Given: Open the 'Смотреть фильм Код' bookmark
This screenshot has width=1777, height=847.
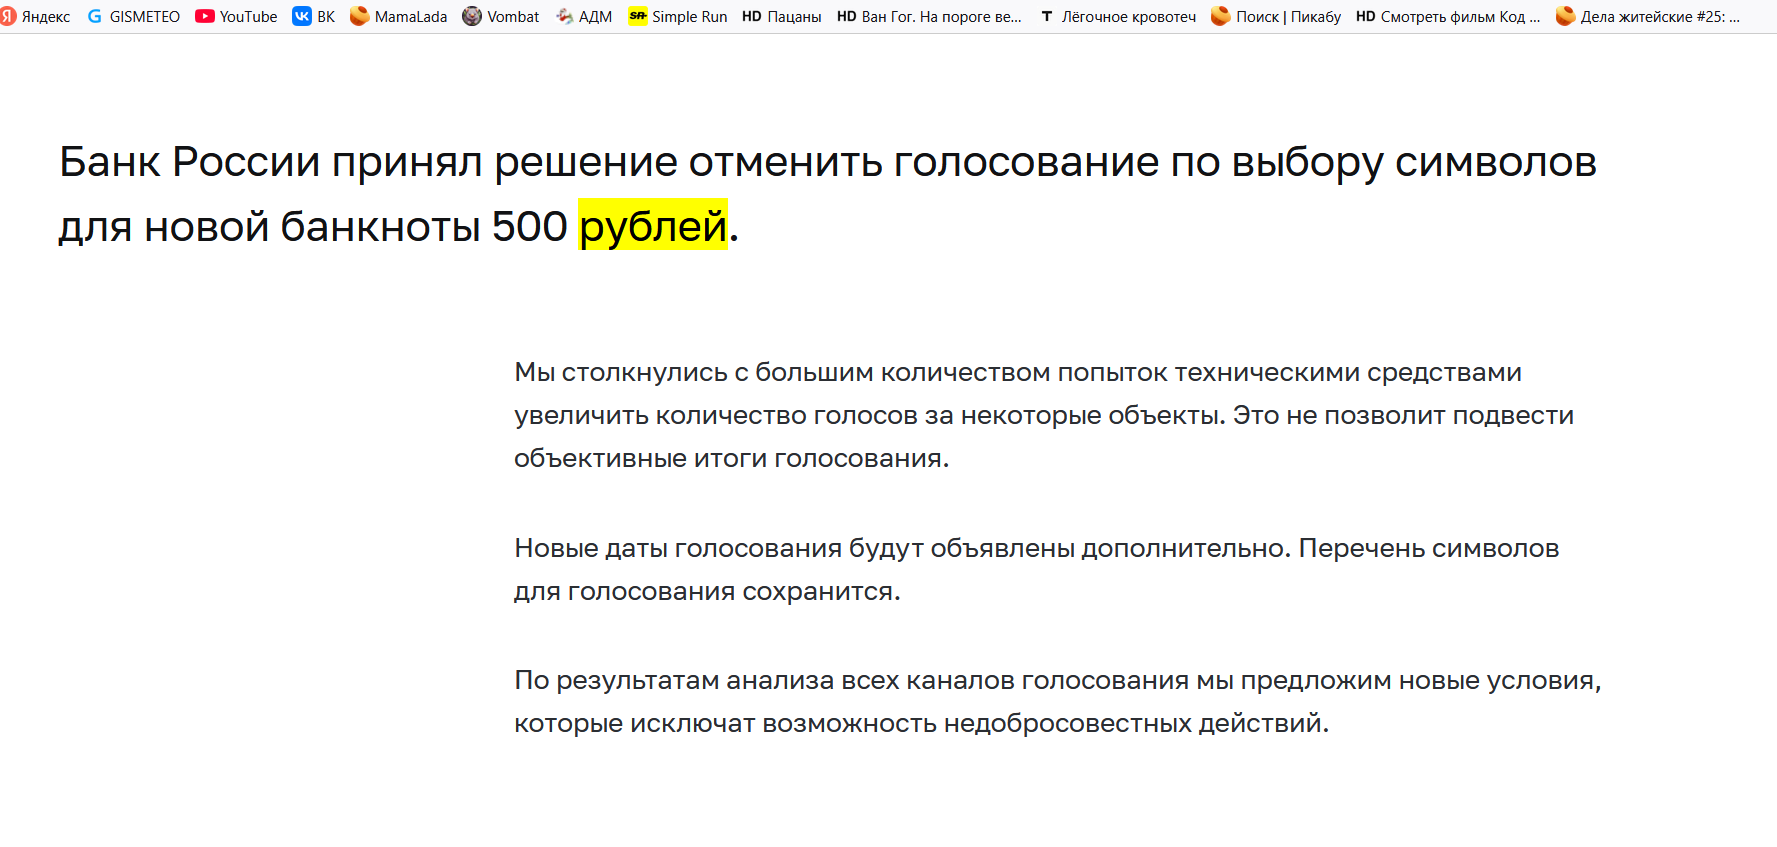Looking at the screenshot, I should tap(1448, 16).
